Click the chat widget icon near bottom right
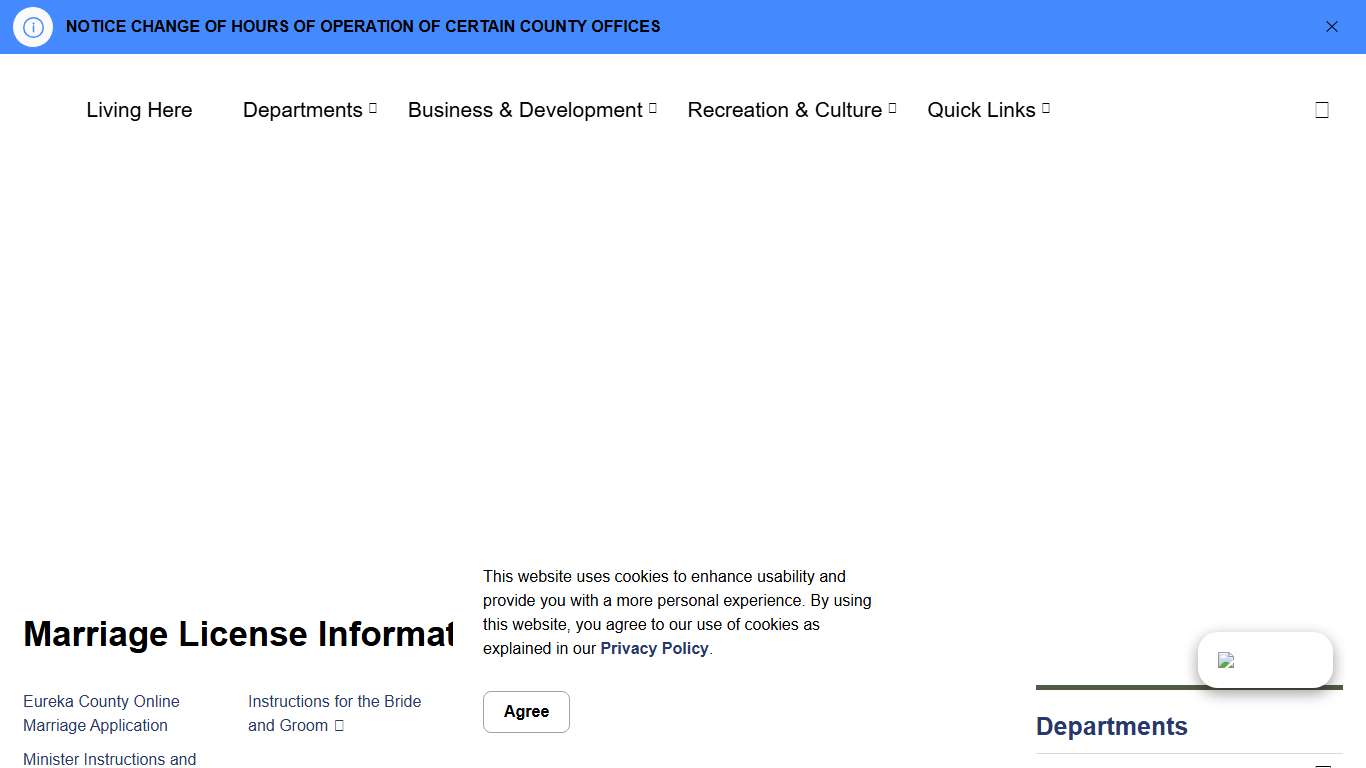Viewport: 1366px width, 768px height. tap(1265, 660)
